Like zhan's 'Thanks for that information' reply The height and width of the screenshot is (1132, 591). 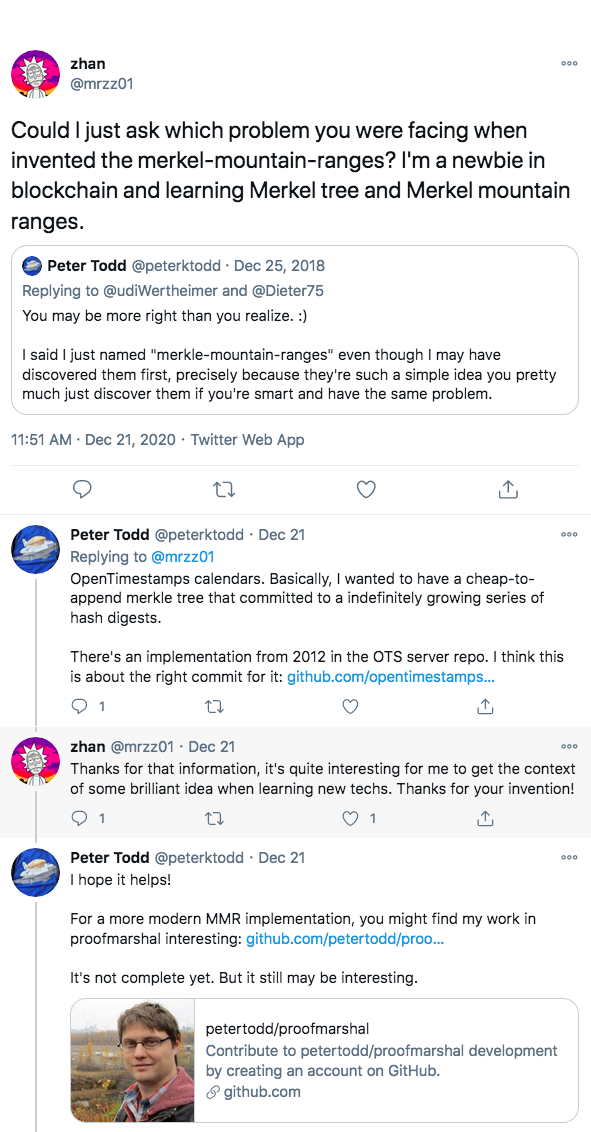click(x=350, y=818)
